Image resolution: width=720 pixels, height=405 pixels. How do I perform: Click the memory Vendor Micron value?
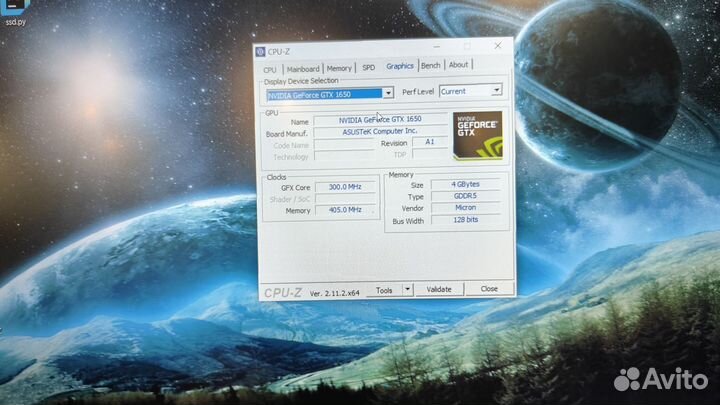click(465, 208)
